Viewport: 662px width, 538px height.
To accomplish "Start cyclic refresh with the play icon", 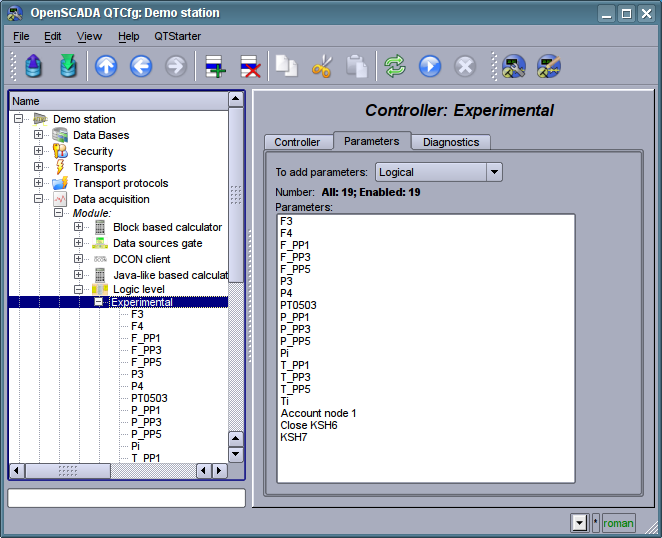I will [x=430, y=66].
